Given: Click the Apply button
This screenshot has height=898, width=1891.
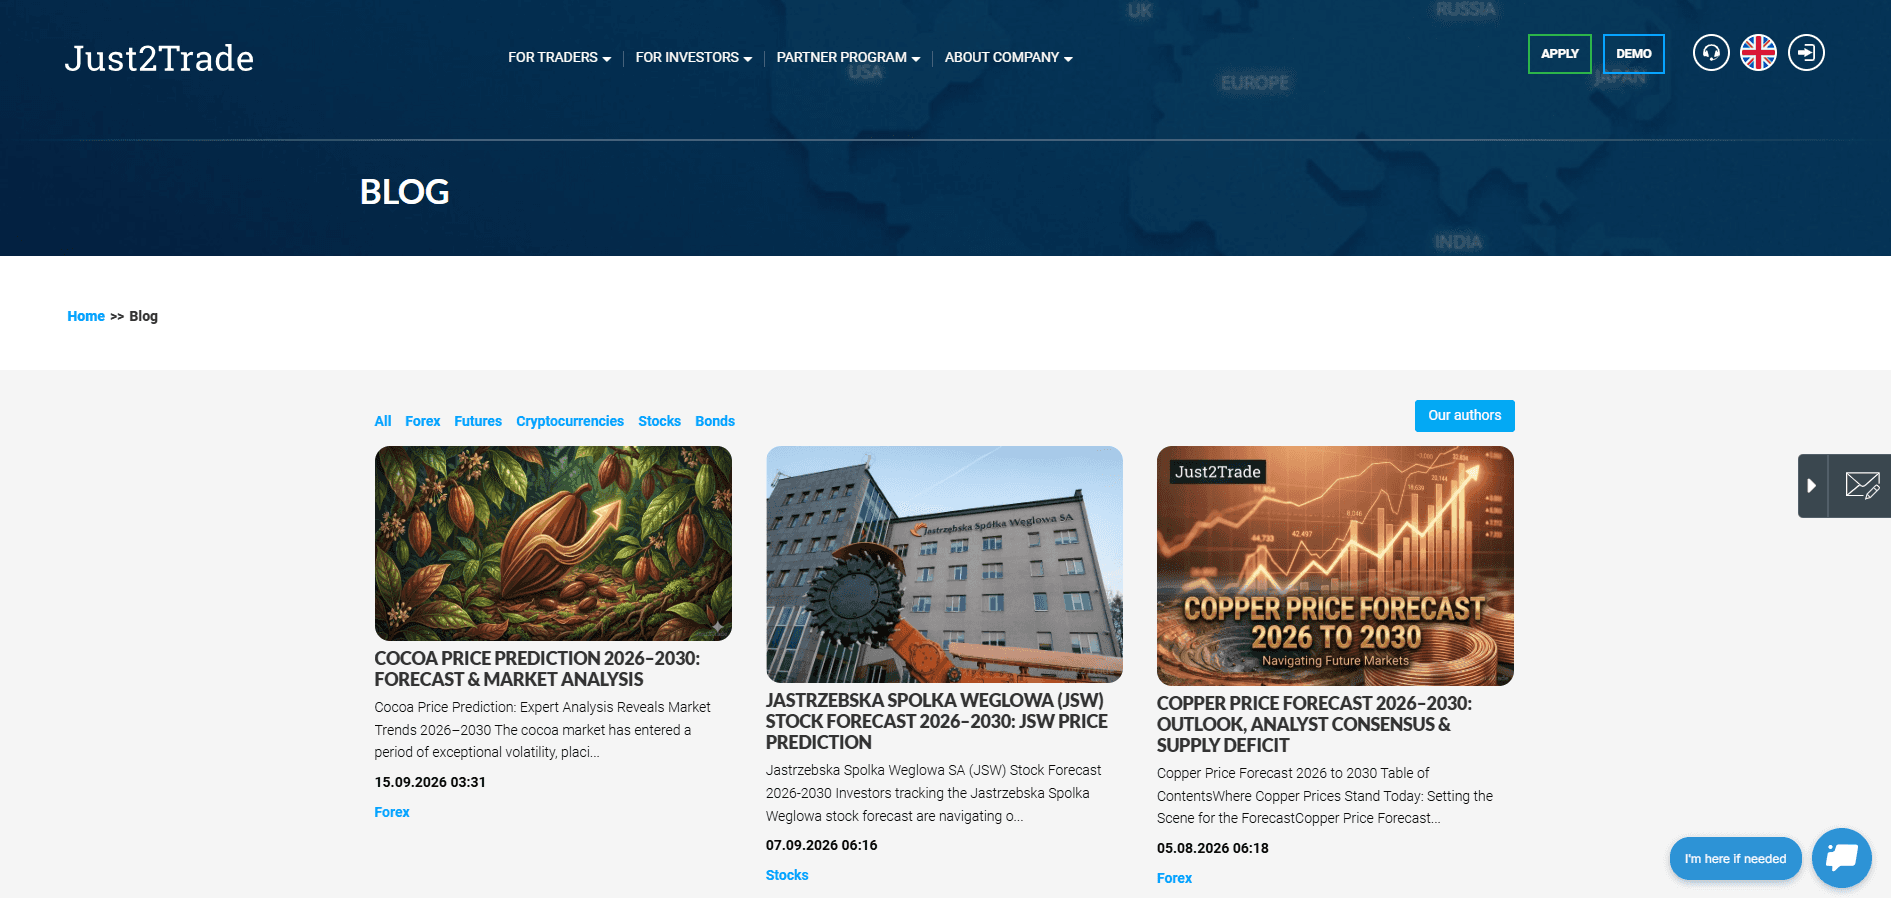Looking at the screenshot, I should 1559,54.
